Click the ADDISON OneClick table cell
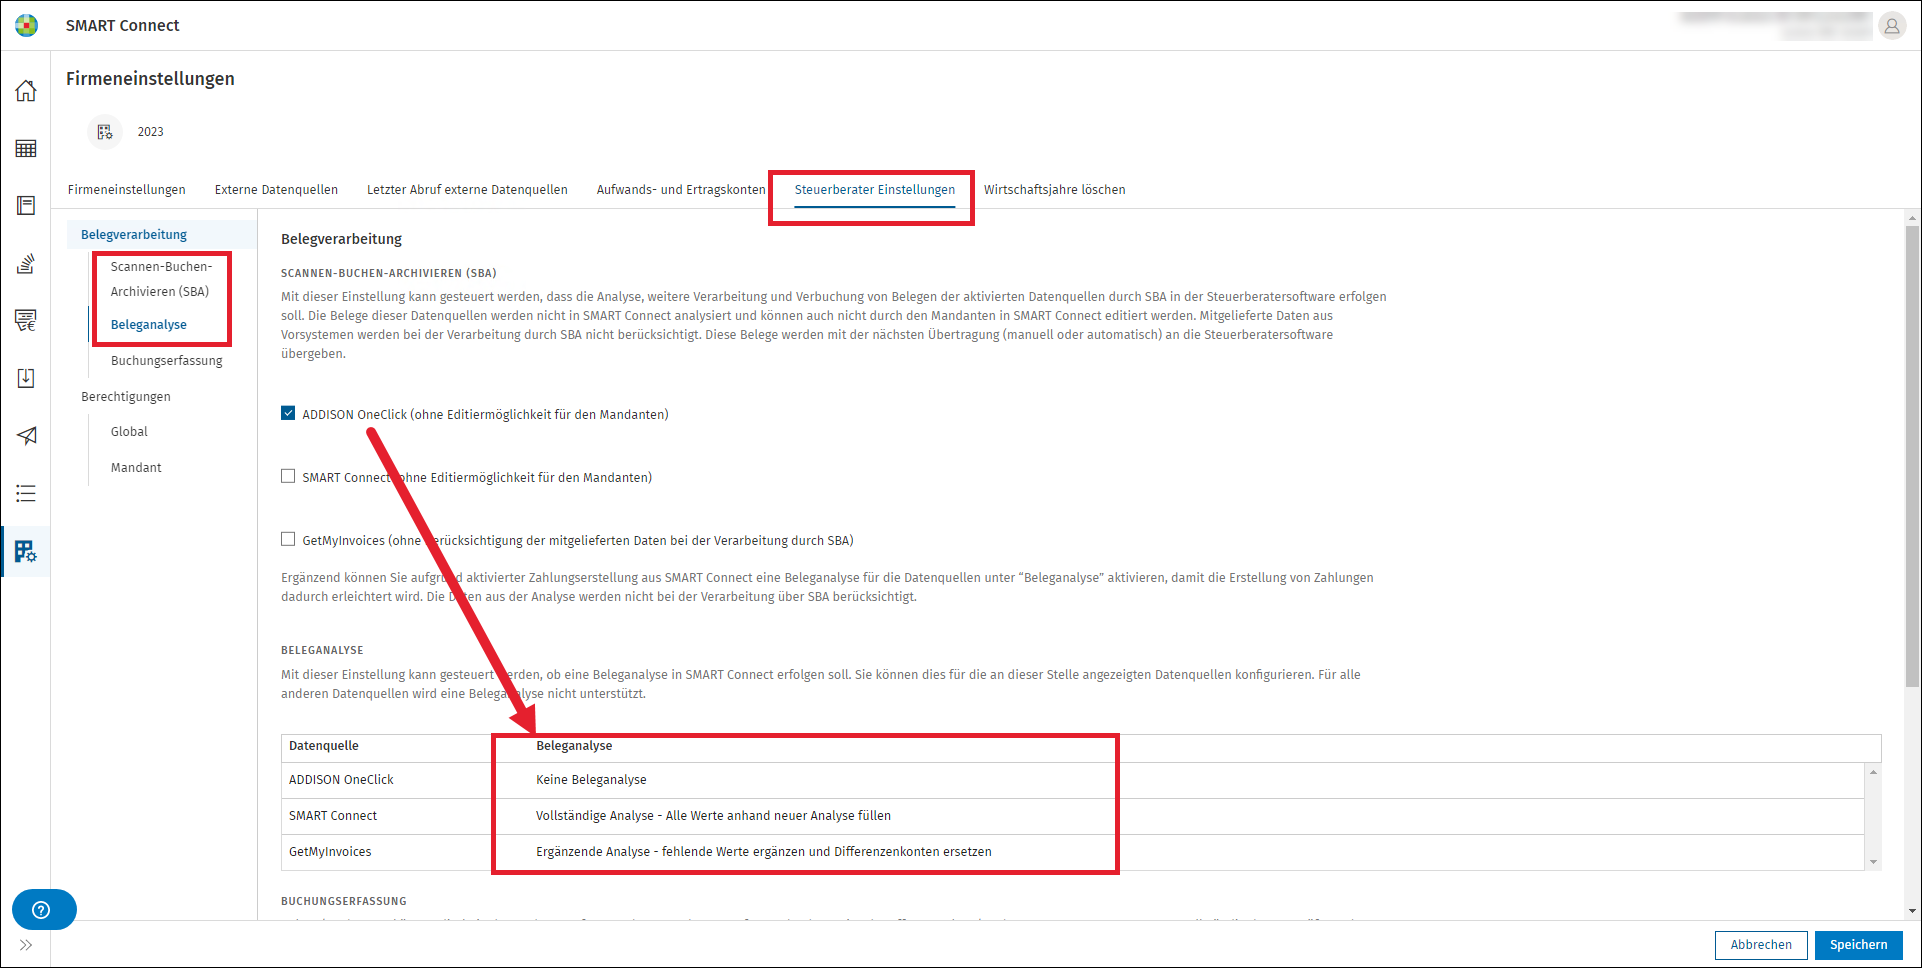 pyautogui.click(x=341, y=780)
